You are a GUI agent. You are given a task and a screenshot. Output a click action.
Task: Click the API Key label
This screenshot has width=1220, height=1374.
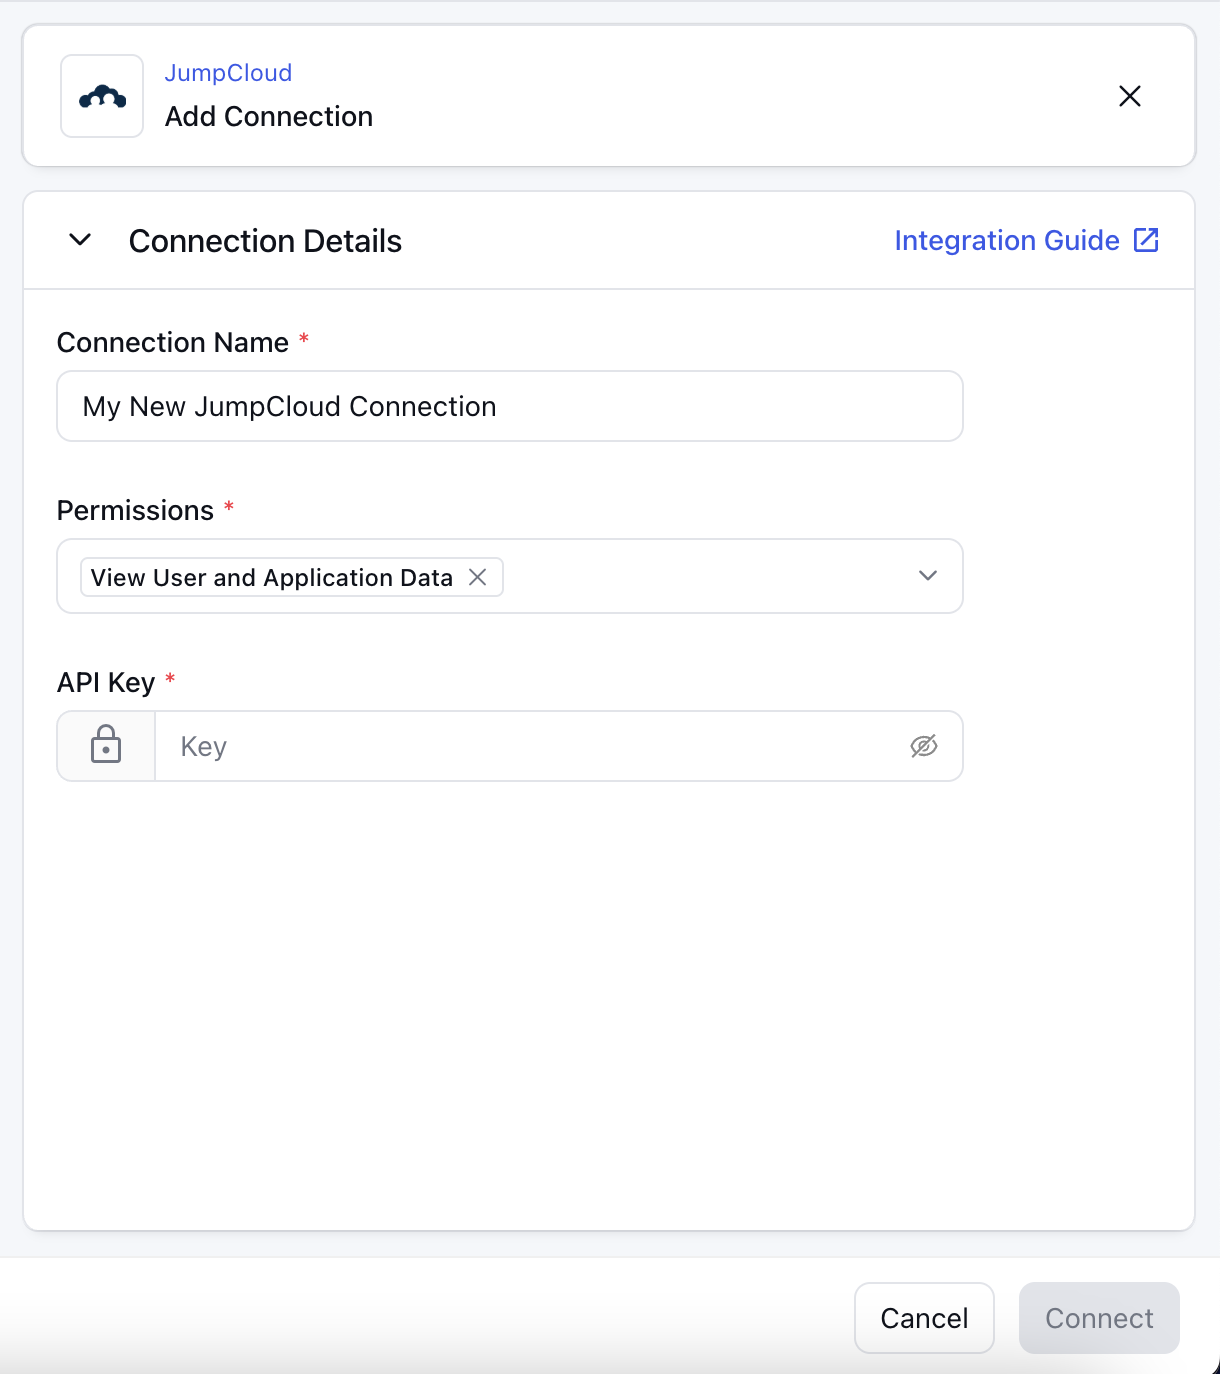(106, 682)
